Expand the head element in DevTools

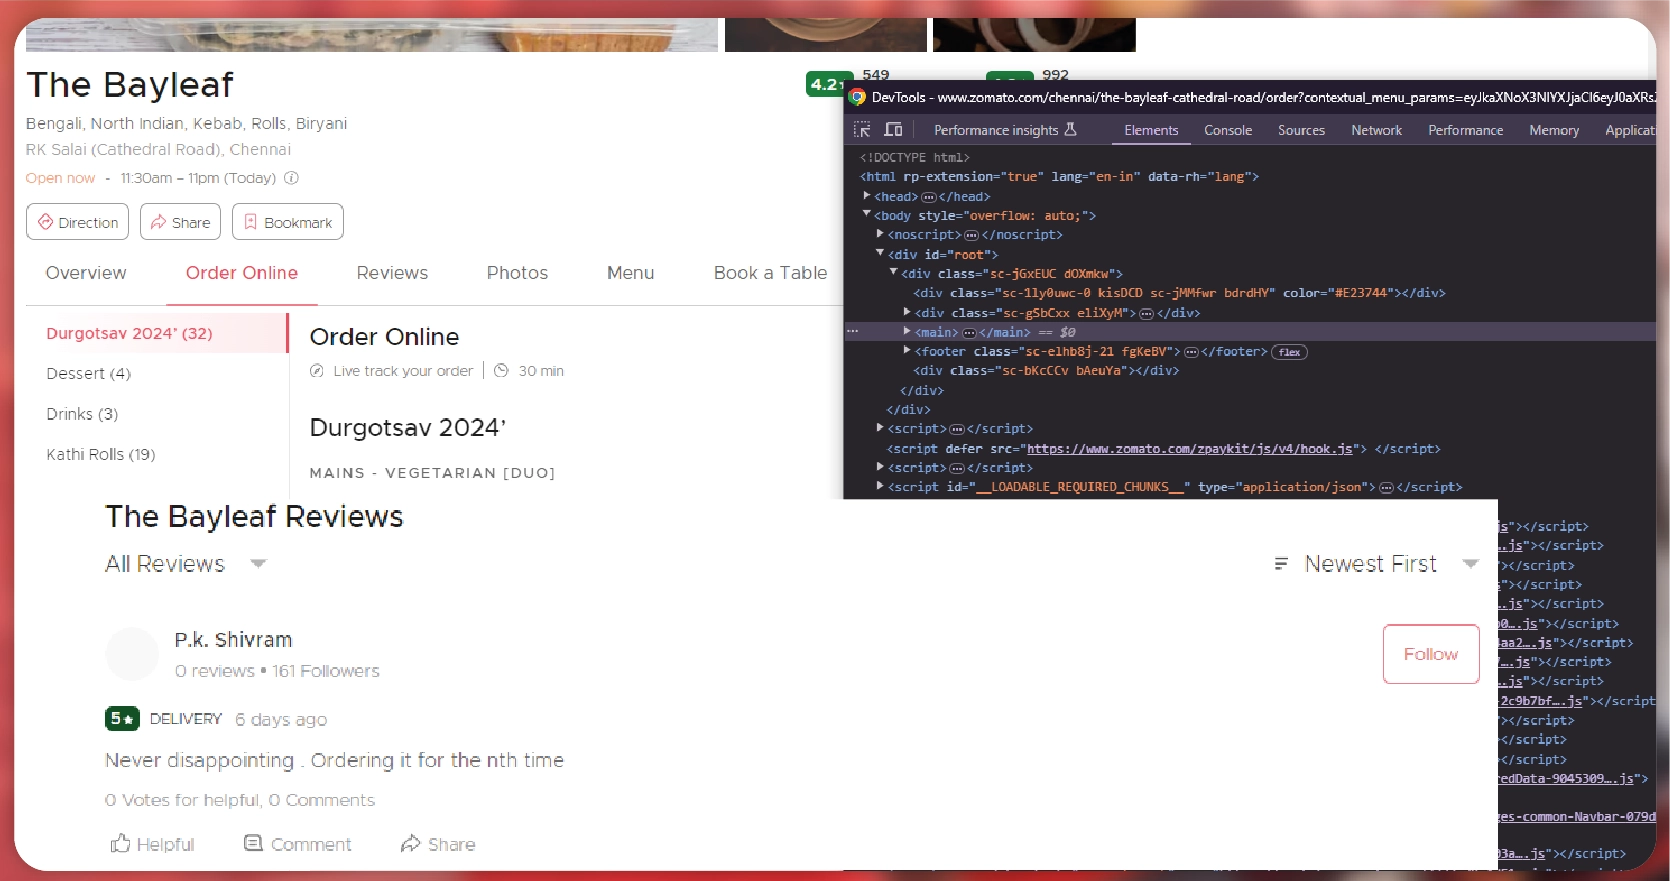pyautogui.click(x=867, y=196)
